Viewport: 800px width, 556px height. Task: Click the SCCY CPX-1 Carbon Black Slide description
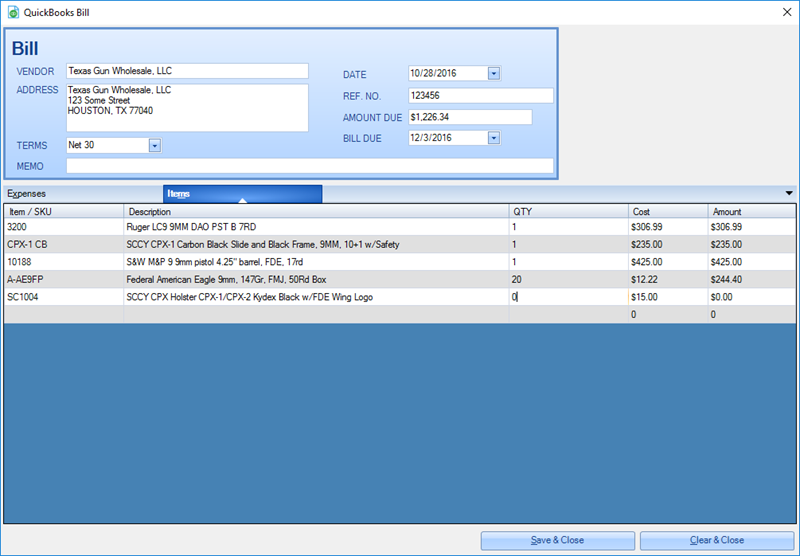click(316, 244)
